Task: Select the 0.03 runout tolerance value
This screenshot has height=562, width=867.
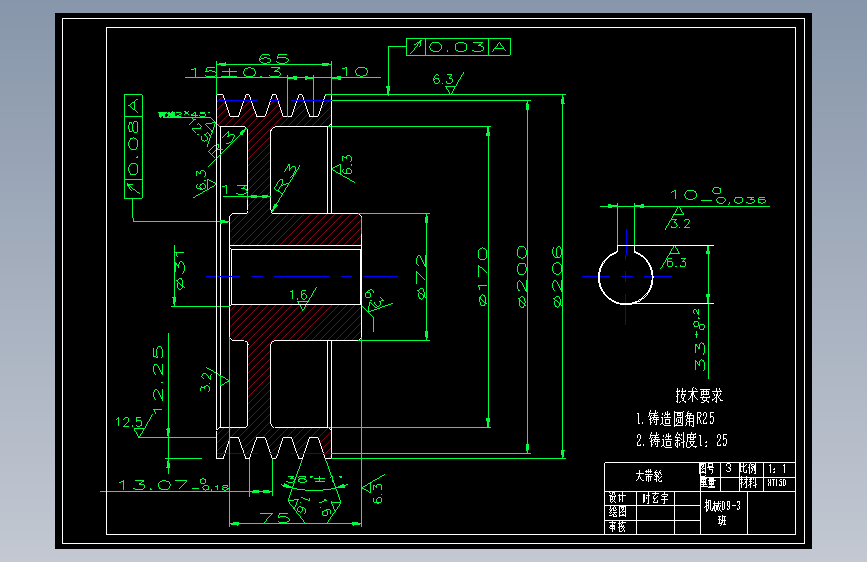Action: coord(457,47)
